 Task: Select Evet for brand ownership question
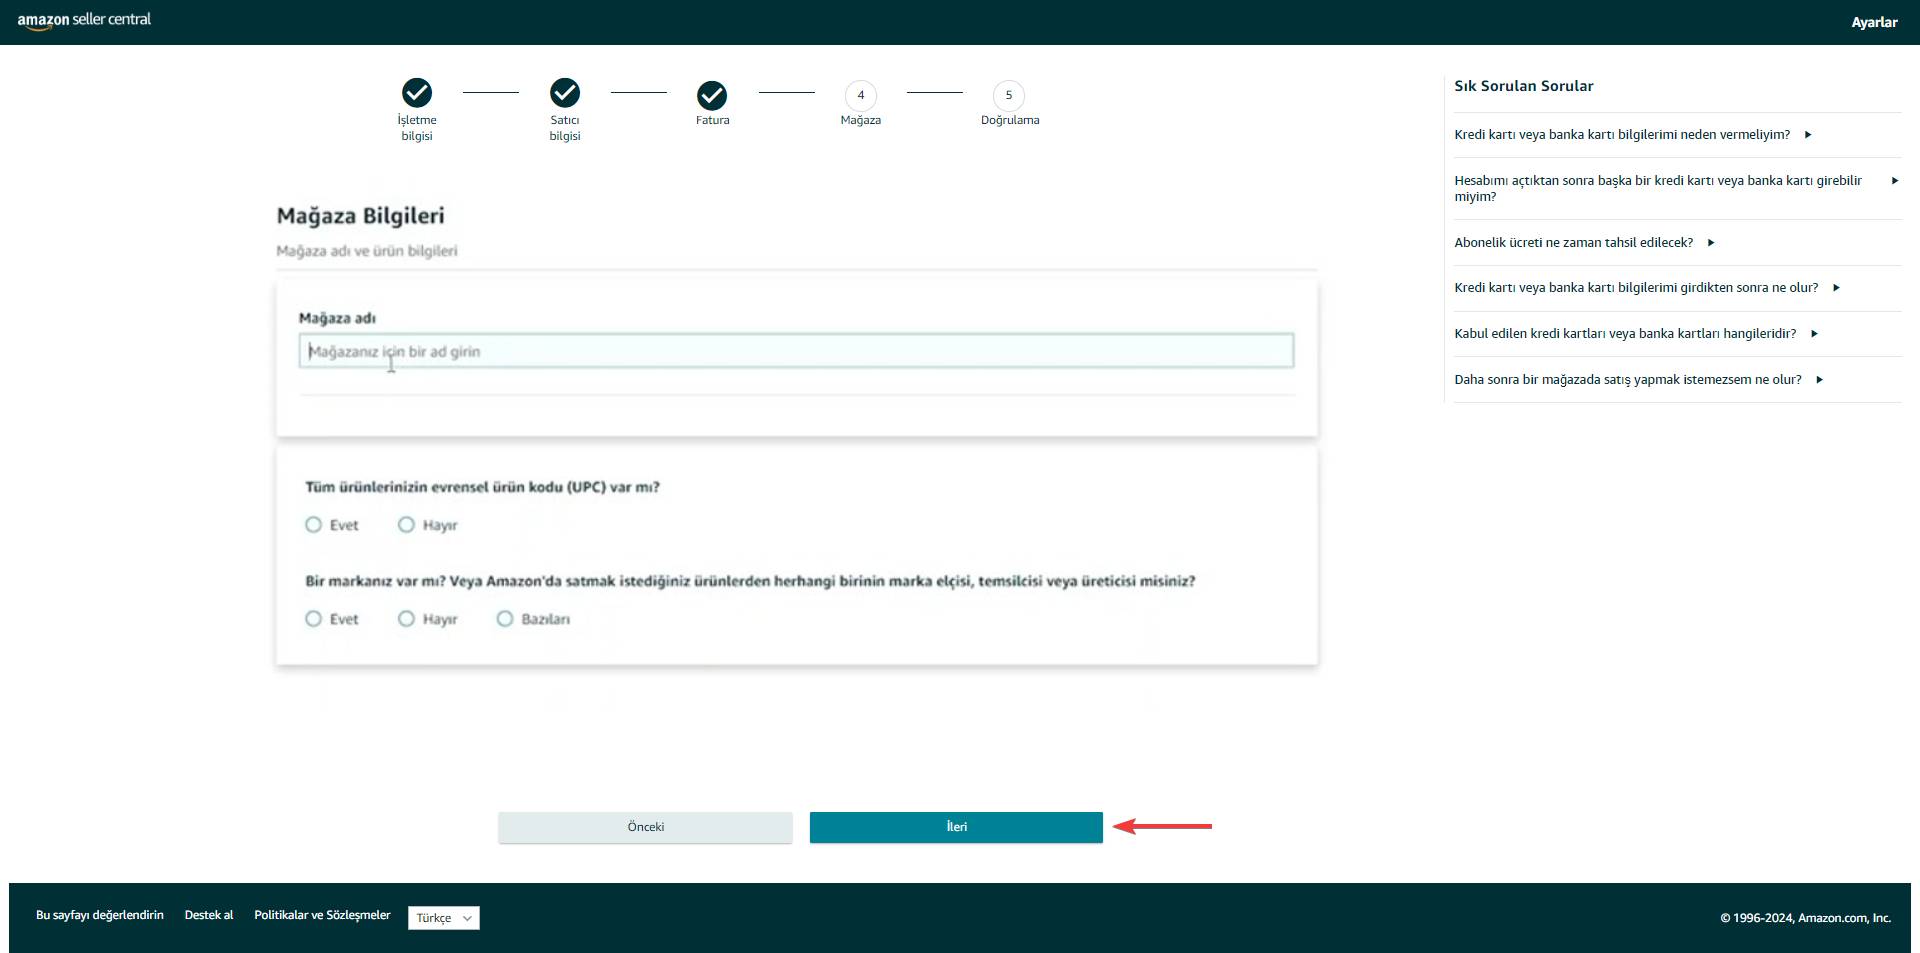click(313, 619)
